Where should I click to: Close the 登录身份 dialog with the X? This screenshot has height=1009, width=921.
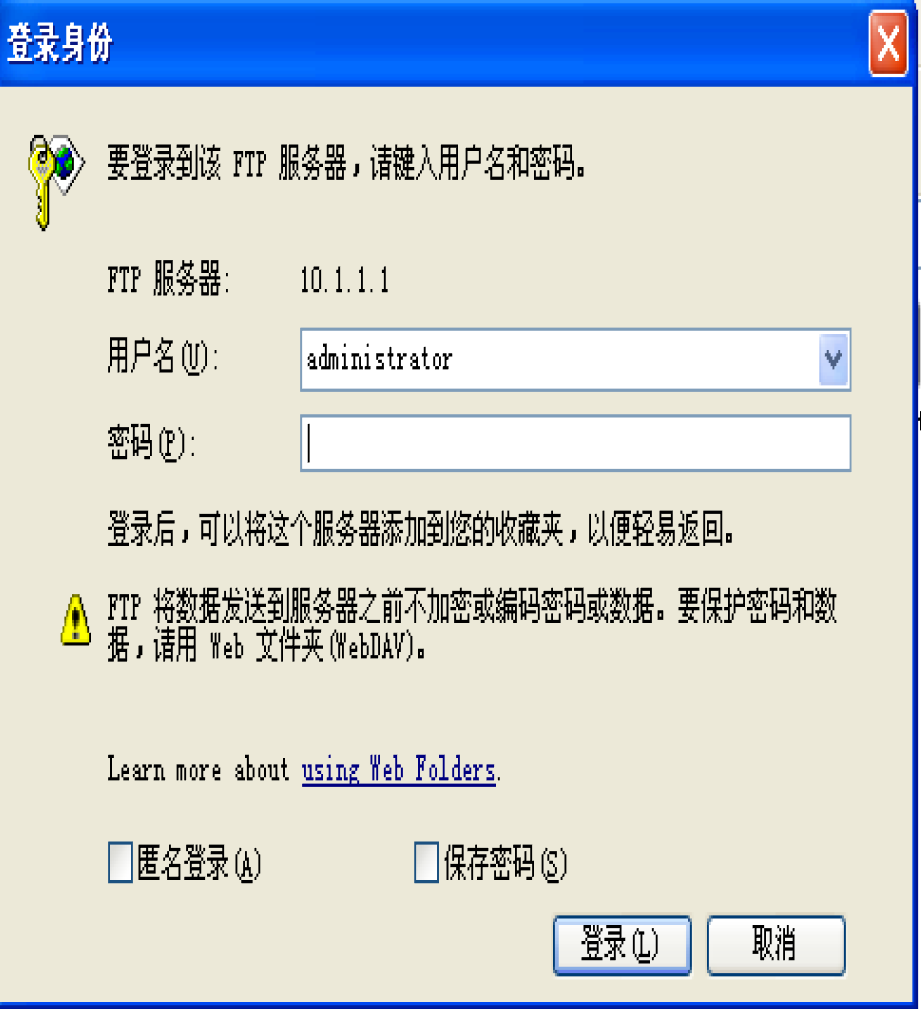tap(888, 44)
